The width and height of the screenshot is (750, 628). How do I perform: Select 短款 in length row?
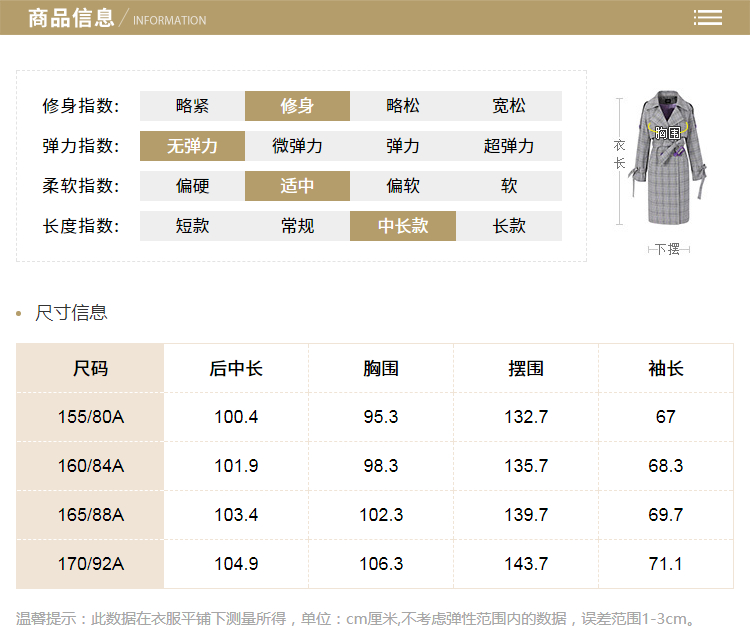pos(192,226)
